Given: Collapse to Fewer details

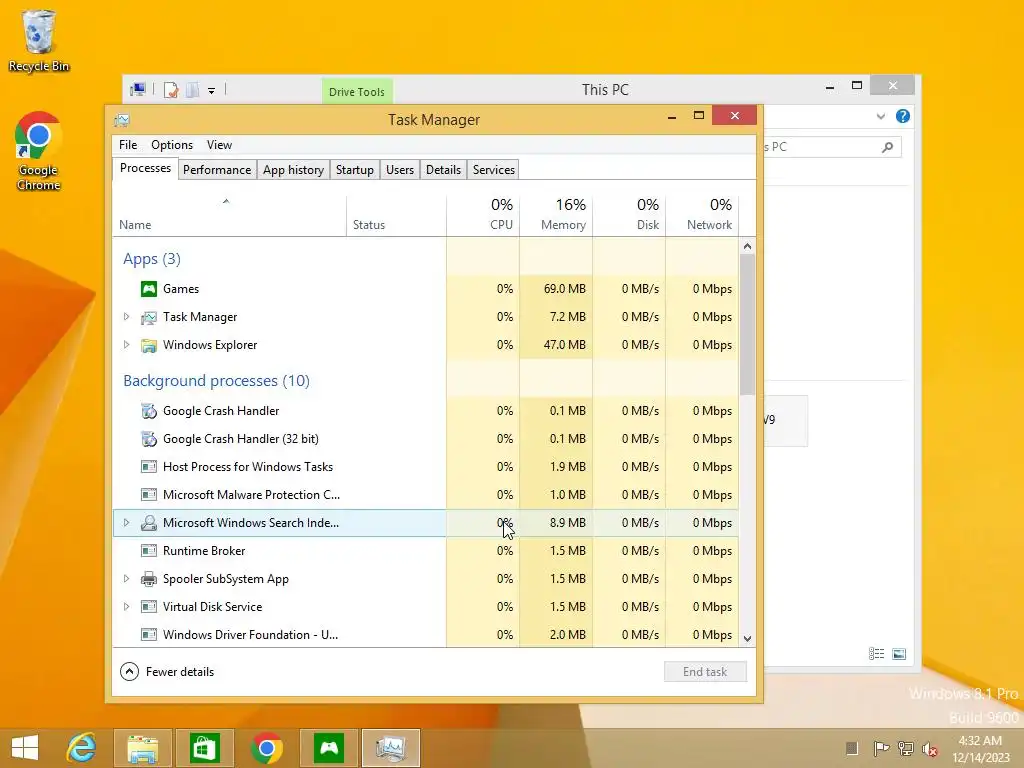Looking at the screenshot, I should click(167, 671).
